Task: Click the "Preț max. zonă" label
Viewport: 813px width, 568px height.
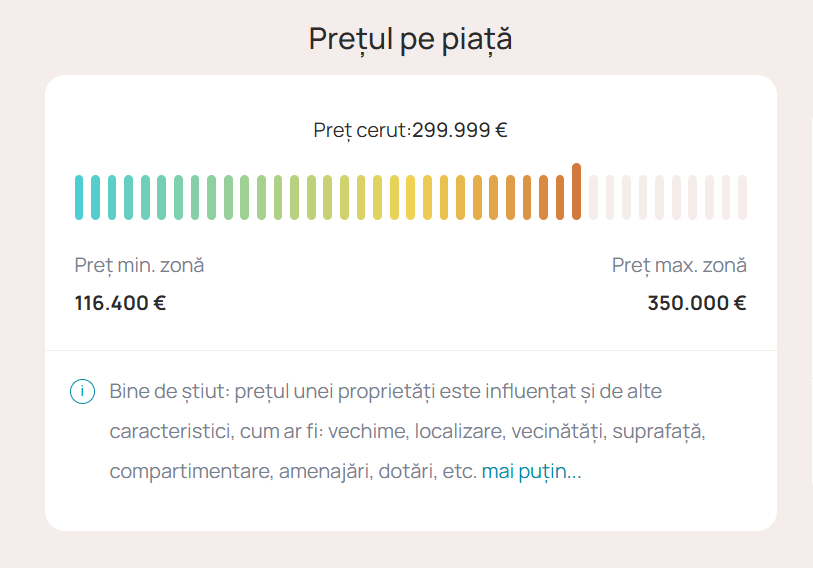Action: 679,265
